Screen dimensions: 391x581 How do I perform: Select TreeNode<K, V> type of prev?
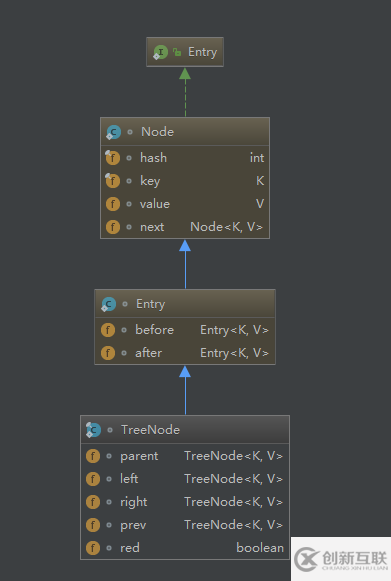(x=233, y=525)
